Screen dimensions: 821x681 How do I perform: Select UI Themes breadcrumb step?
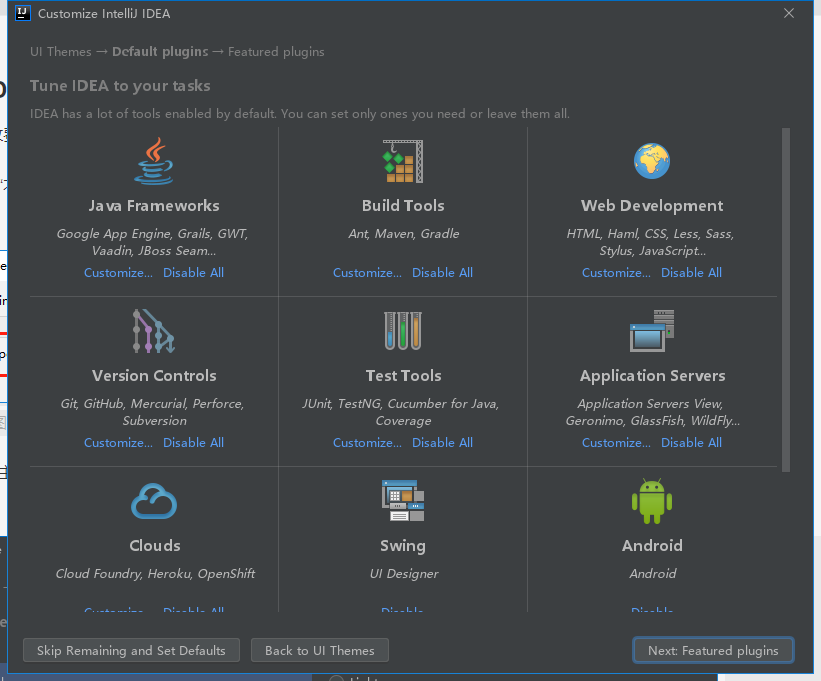coord(61,52)
